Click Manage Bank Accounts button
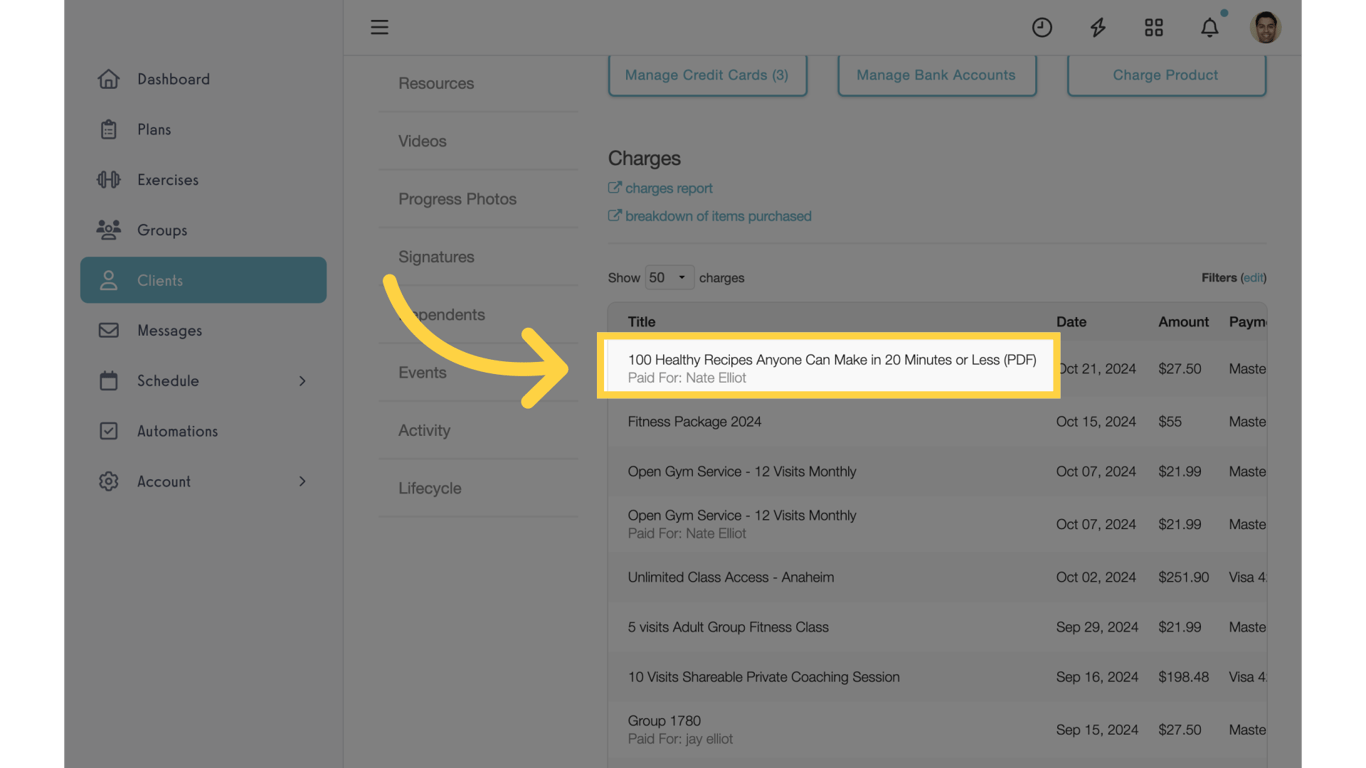Screen dimensions: 1366x768 pos(936,75)
